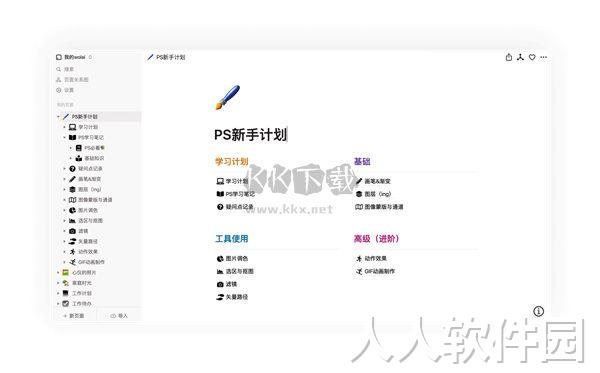This screenshot has height=373, width=600.
Task: Click the magenta 高级（进阶） heading
Action: (377, 239)
